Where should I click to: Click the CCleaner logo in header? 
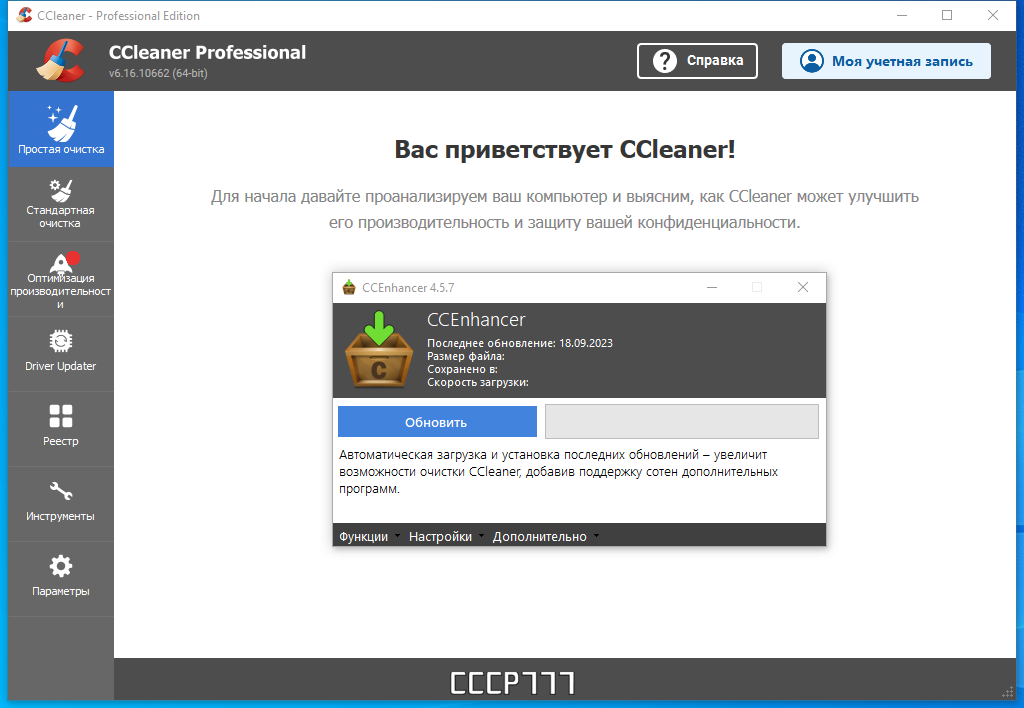pyautogui.click(x=60, y=61)
